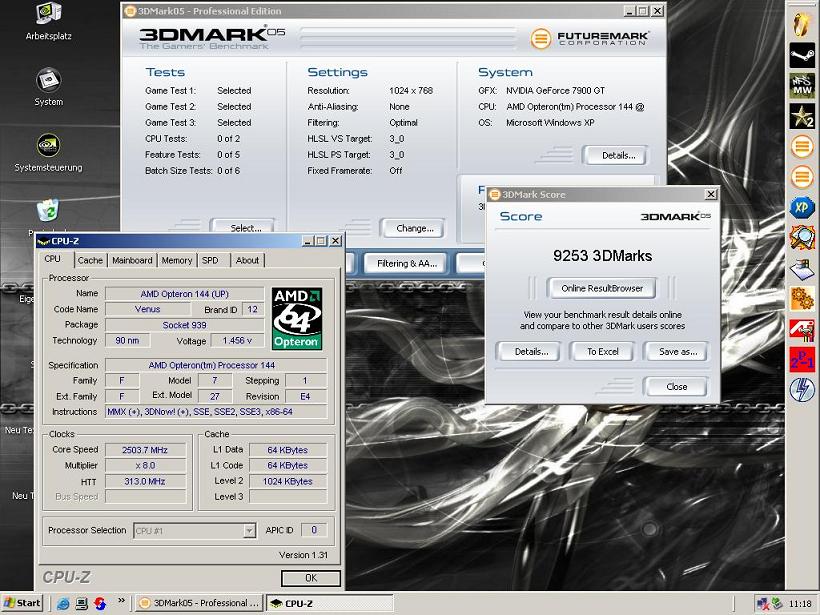Click the network tray icon

[x=763, y=603]
